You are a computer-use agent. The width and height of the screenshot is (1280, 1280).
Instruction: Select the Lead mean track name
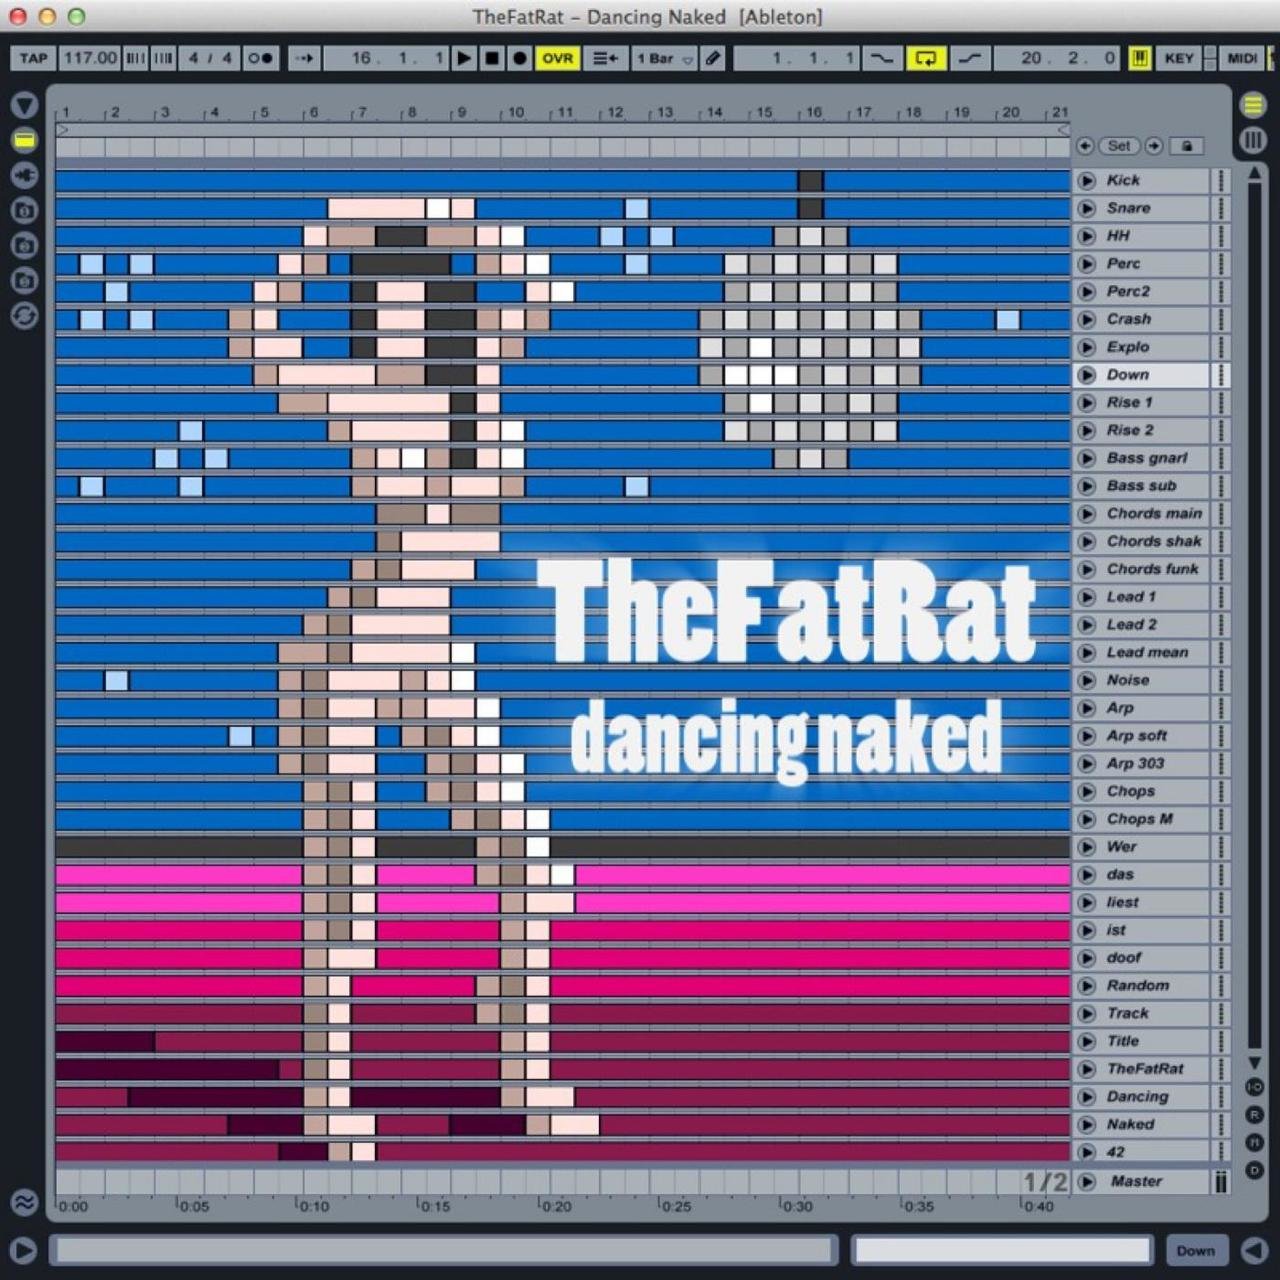point(1147,652)
